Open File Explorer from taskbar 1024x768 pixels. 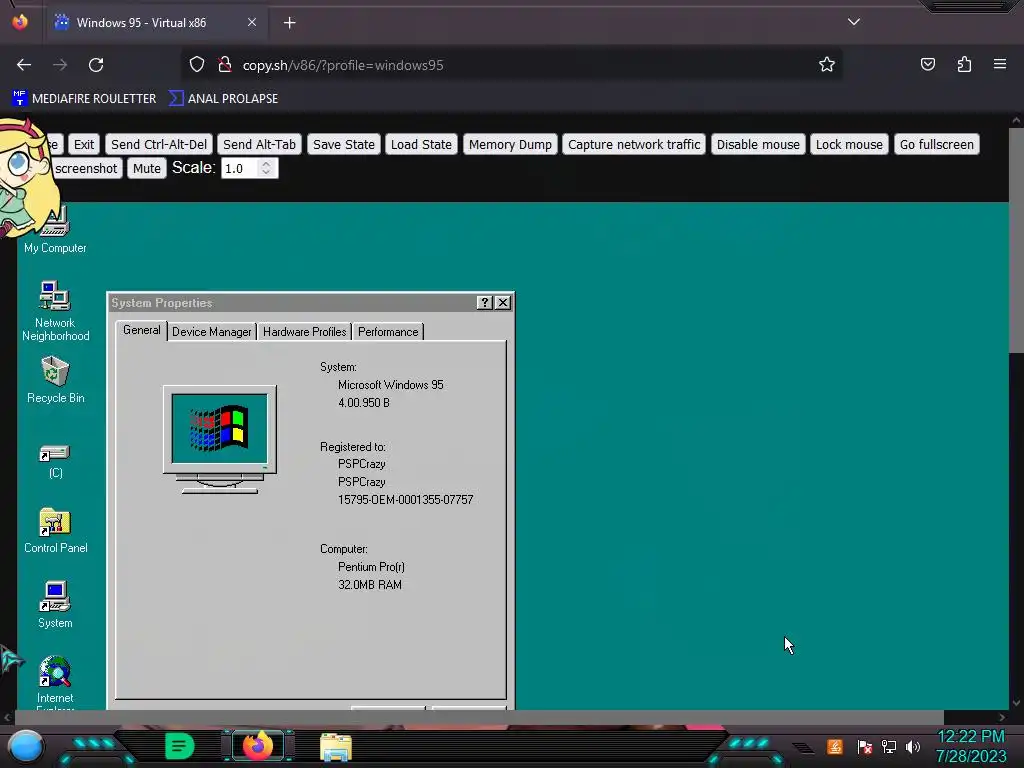[x=336, y=747]
